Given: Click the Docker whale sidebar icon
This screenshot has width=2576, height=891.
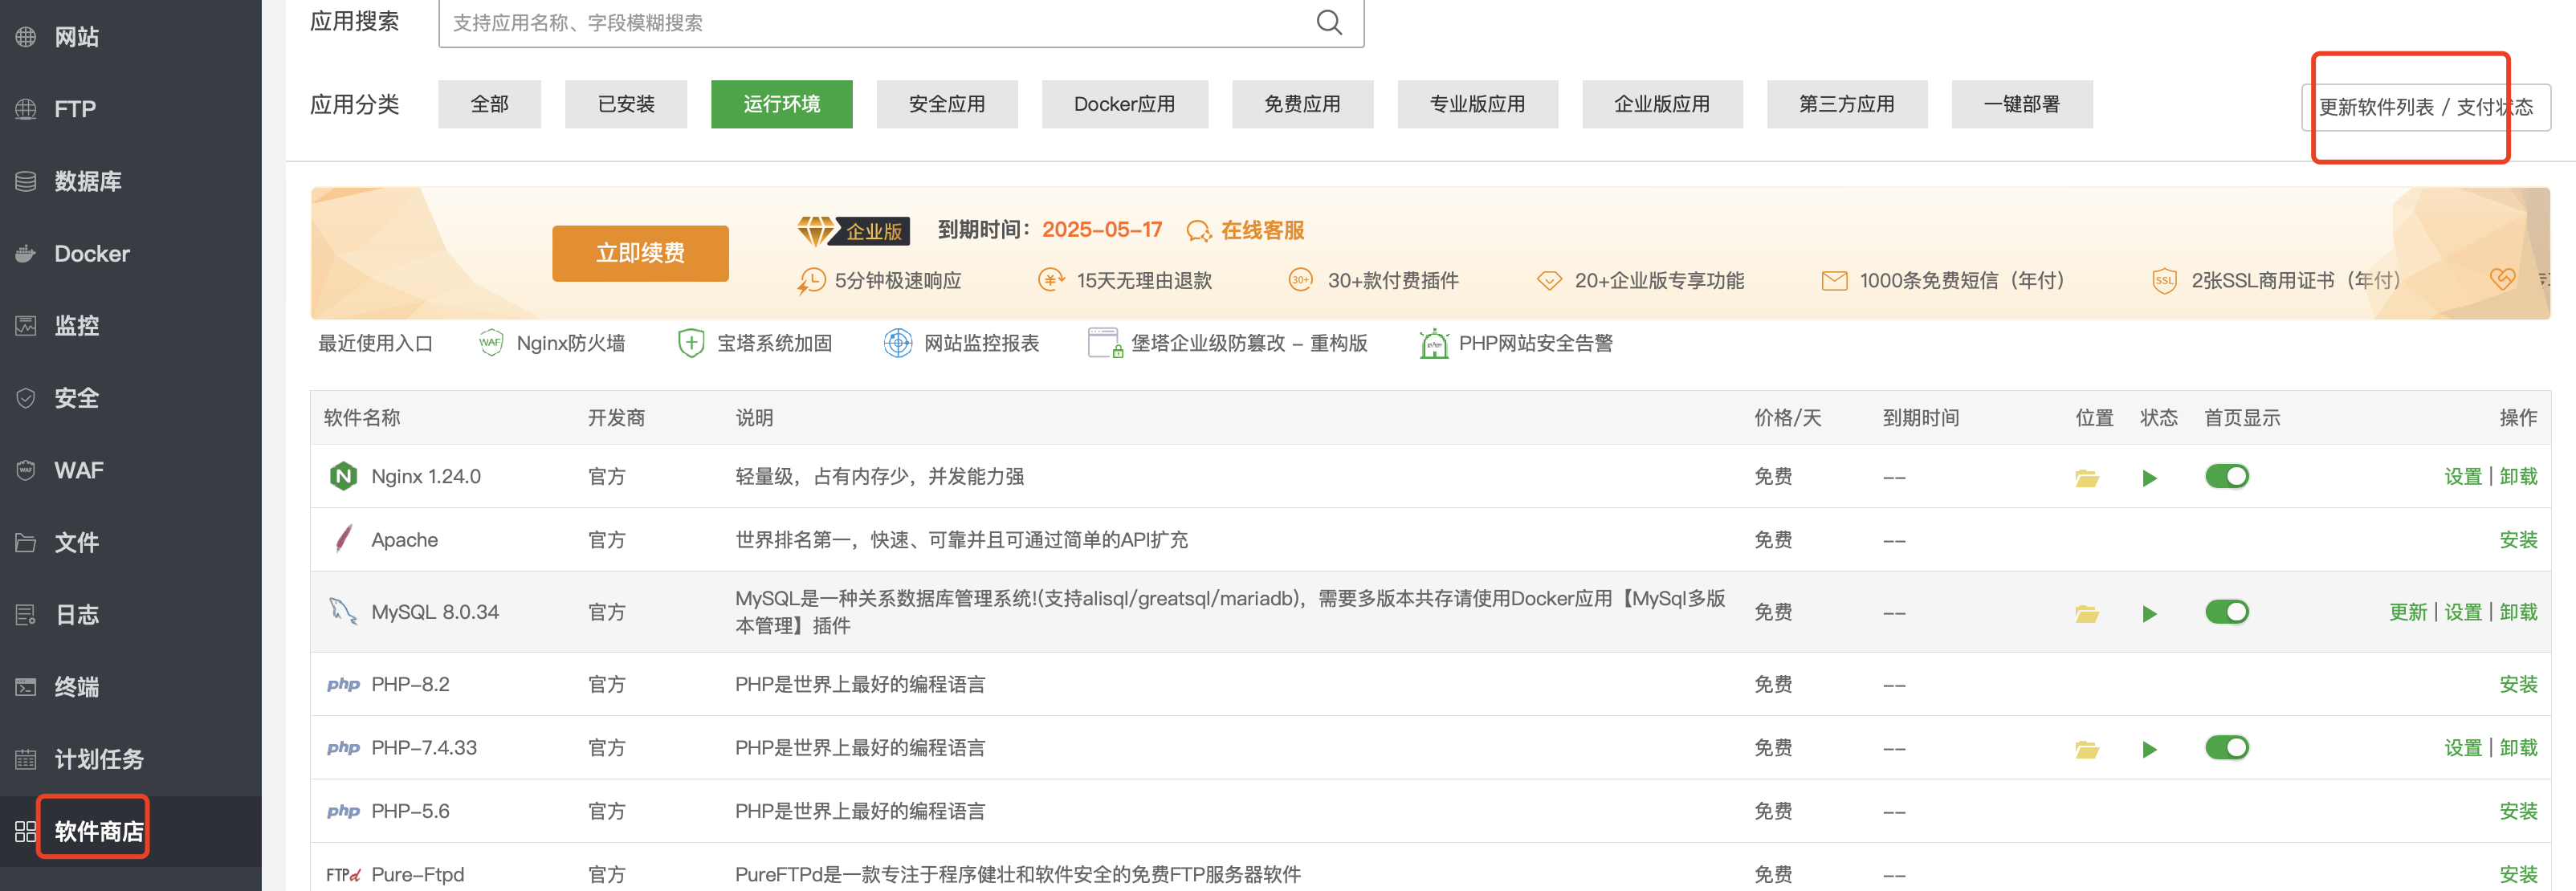Looking at the screenshot, I should click(x=26, y=253).
